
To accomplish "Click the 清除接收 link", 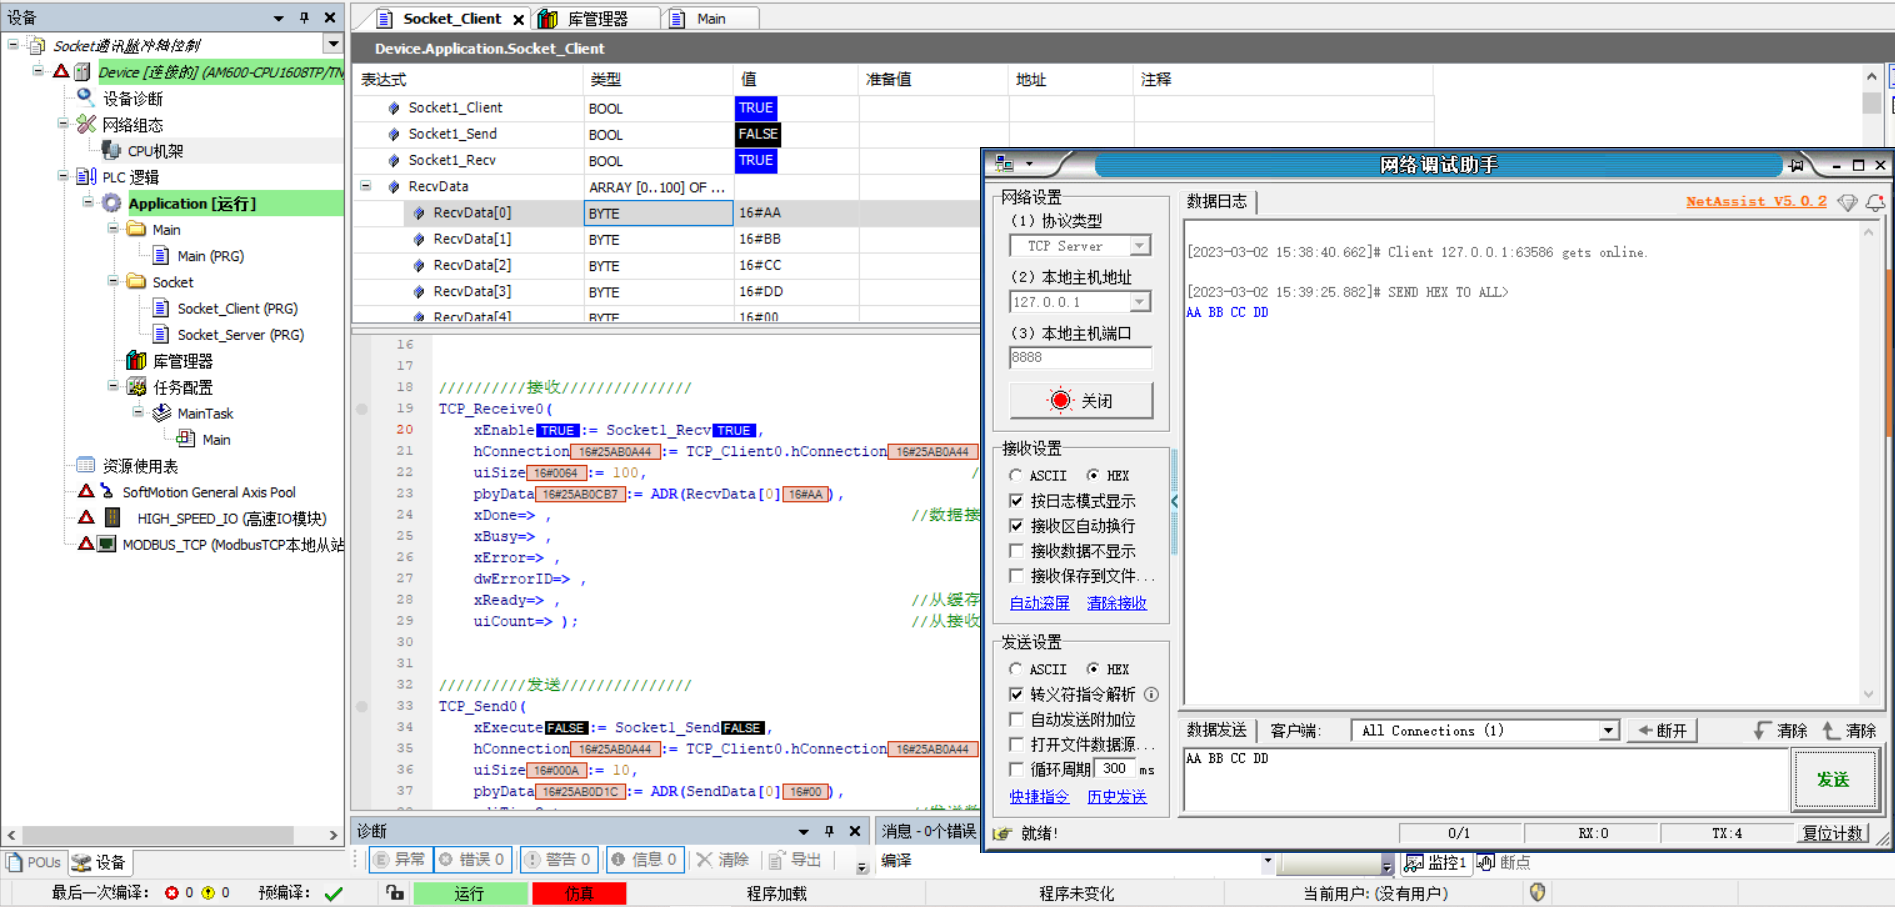I will point(1117,603).
